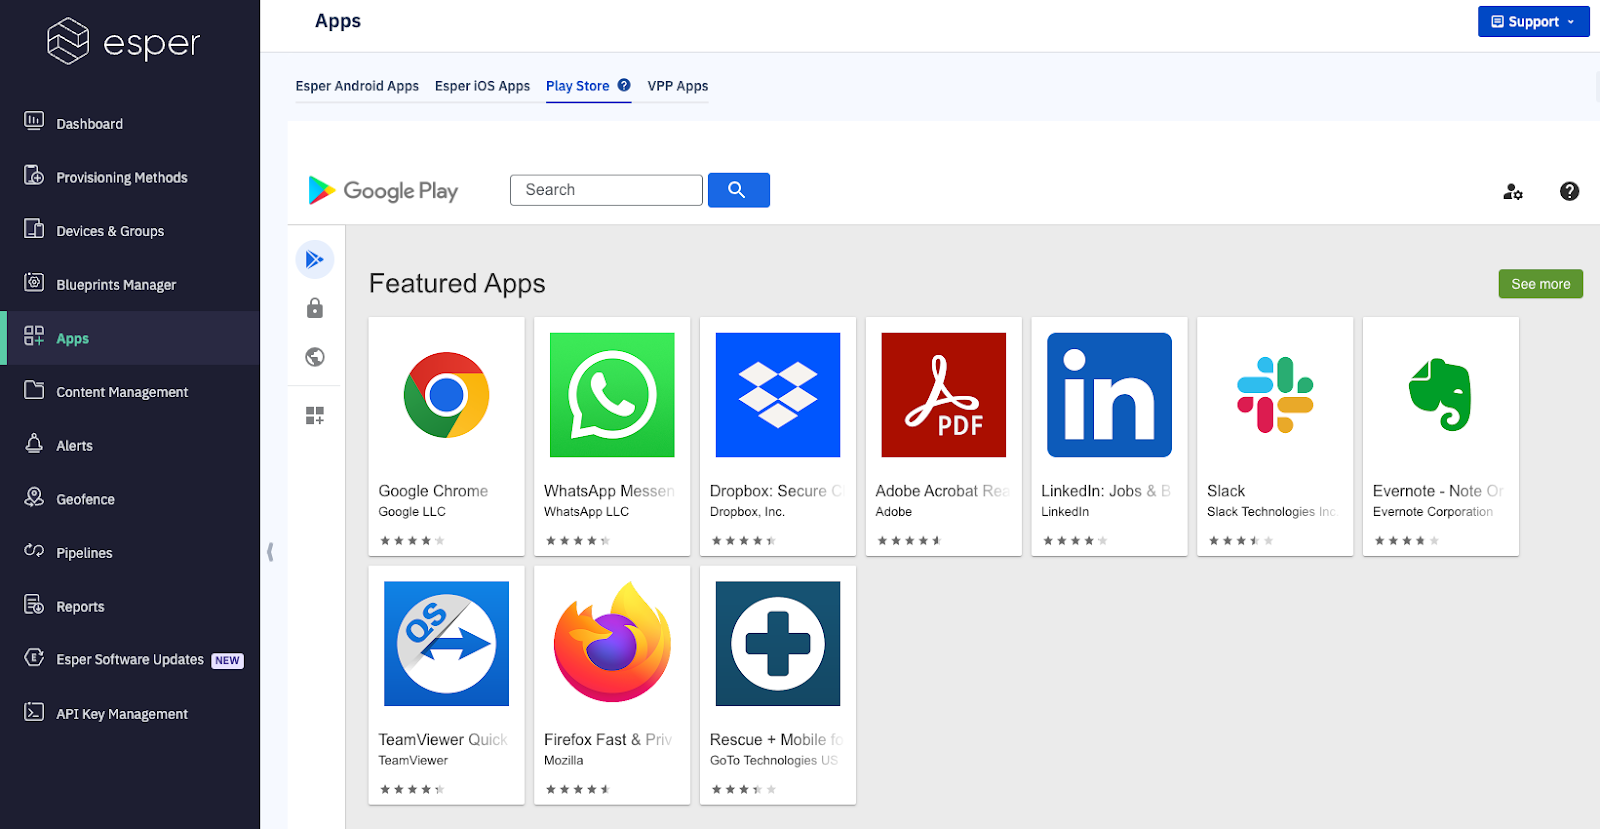Image resolution: width=1600 pixels, height=829 pixels.
Task: Click the Google Play logo
Action: (x=383, y=190)
